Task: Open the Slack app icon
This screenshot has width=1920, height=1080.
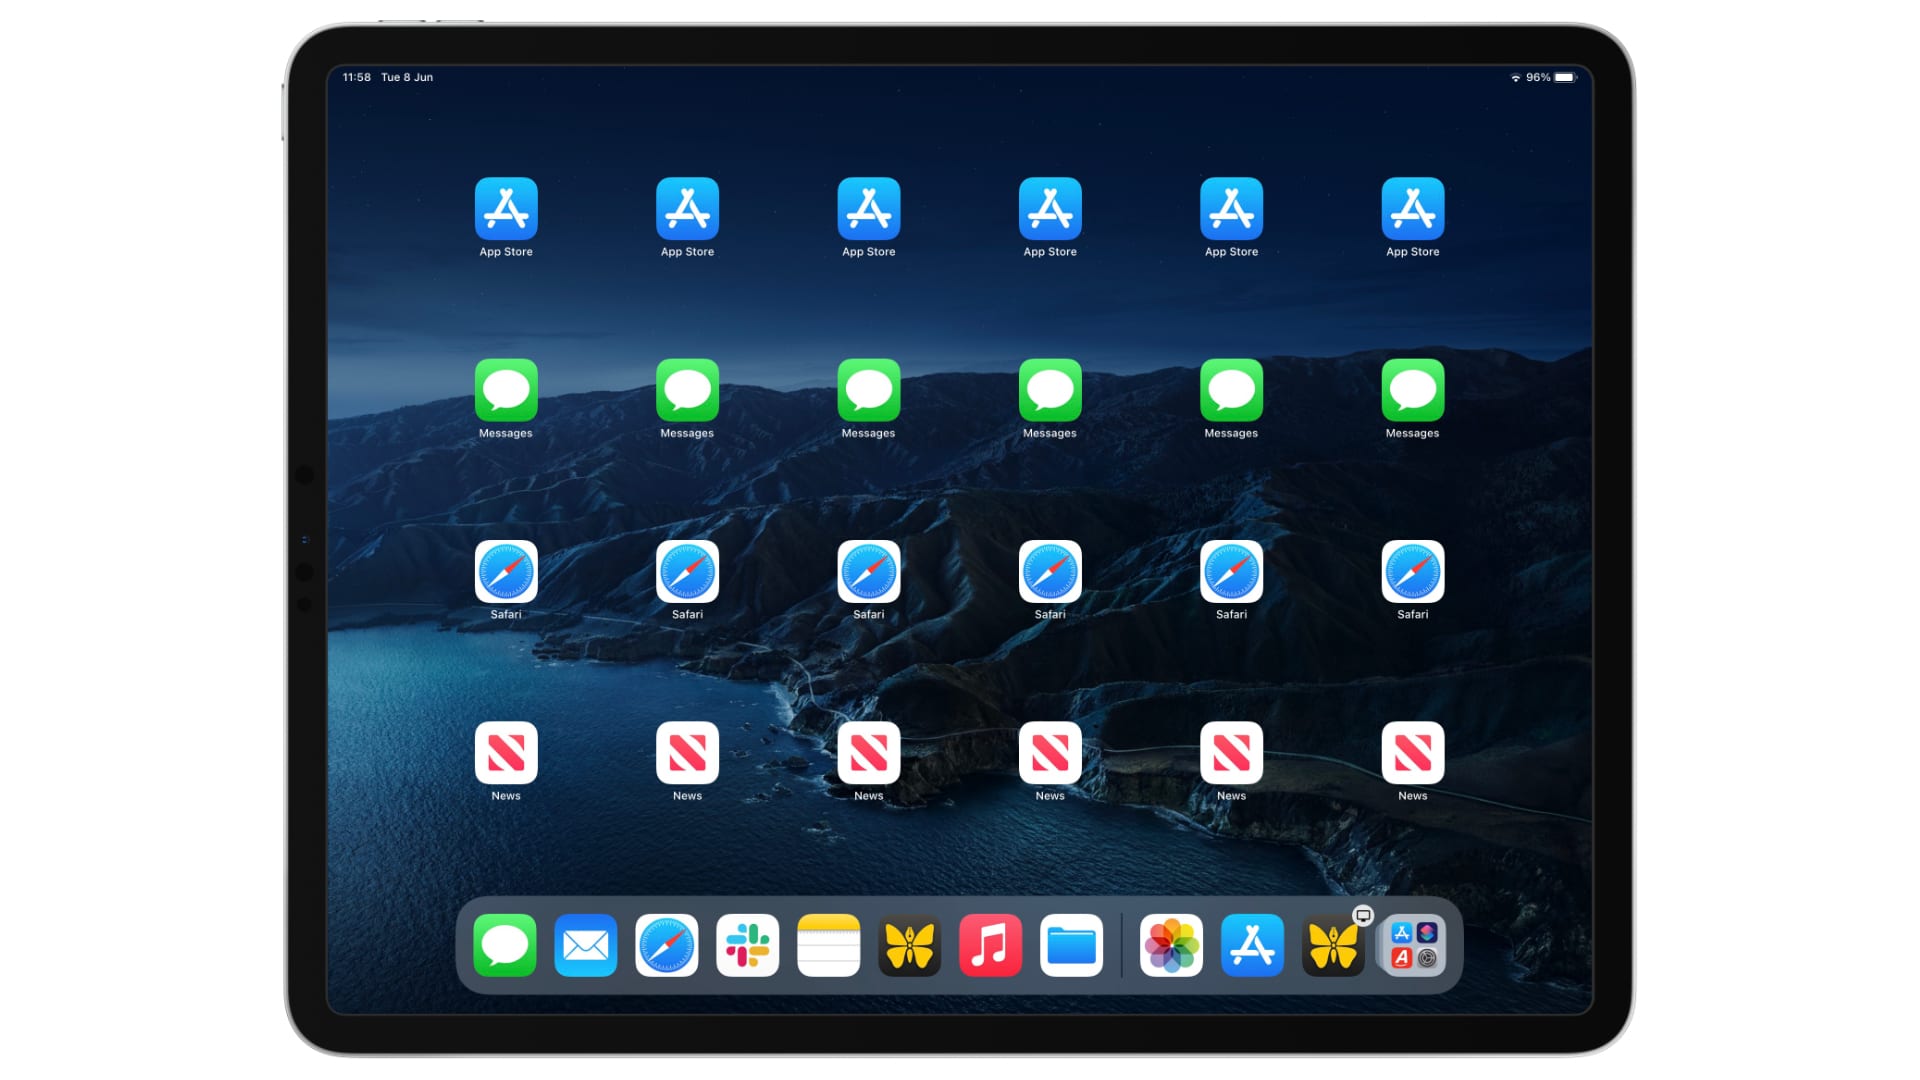Action: click(747, 945)
